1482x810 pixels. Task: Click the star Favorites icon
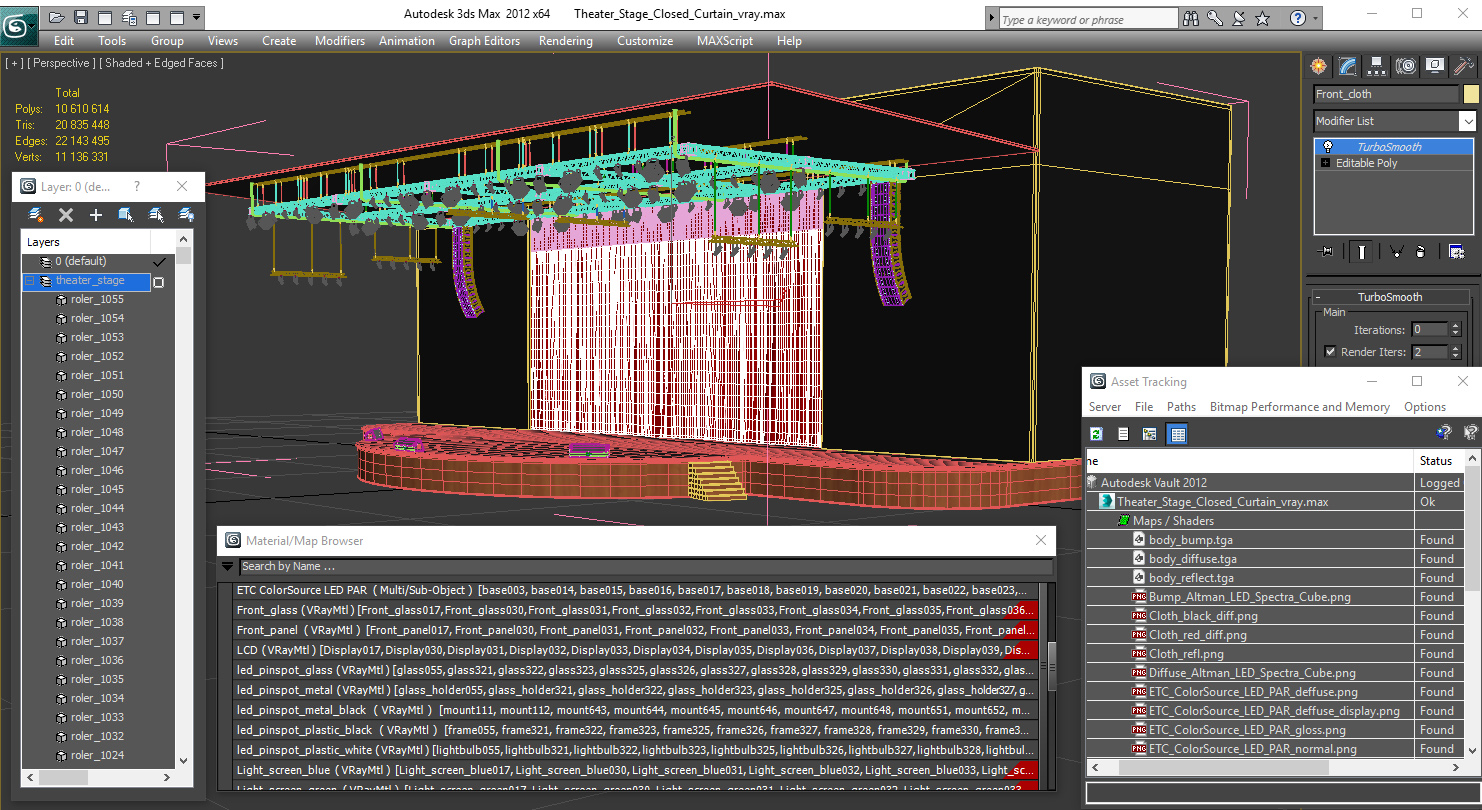coord(1263,18)
